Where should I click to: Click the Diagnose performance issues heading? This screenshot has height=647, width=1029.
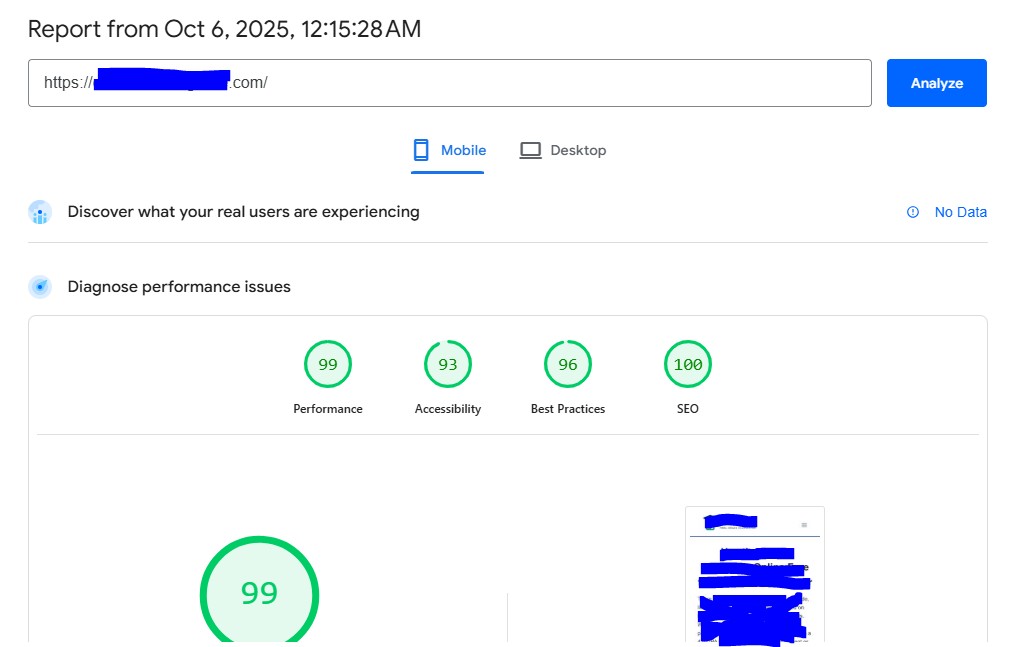tap(179, 287)
